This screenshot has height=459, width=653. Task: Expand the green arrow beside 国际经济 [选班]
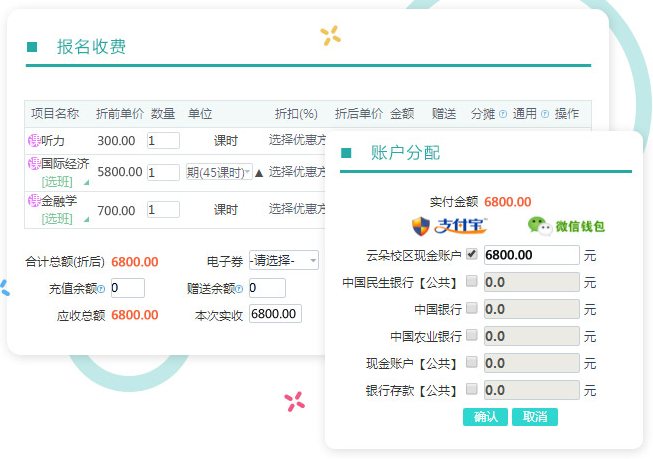[86, 182]
